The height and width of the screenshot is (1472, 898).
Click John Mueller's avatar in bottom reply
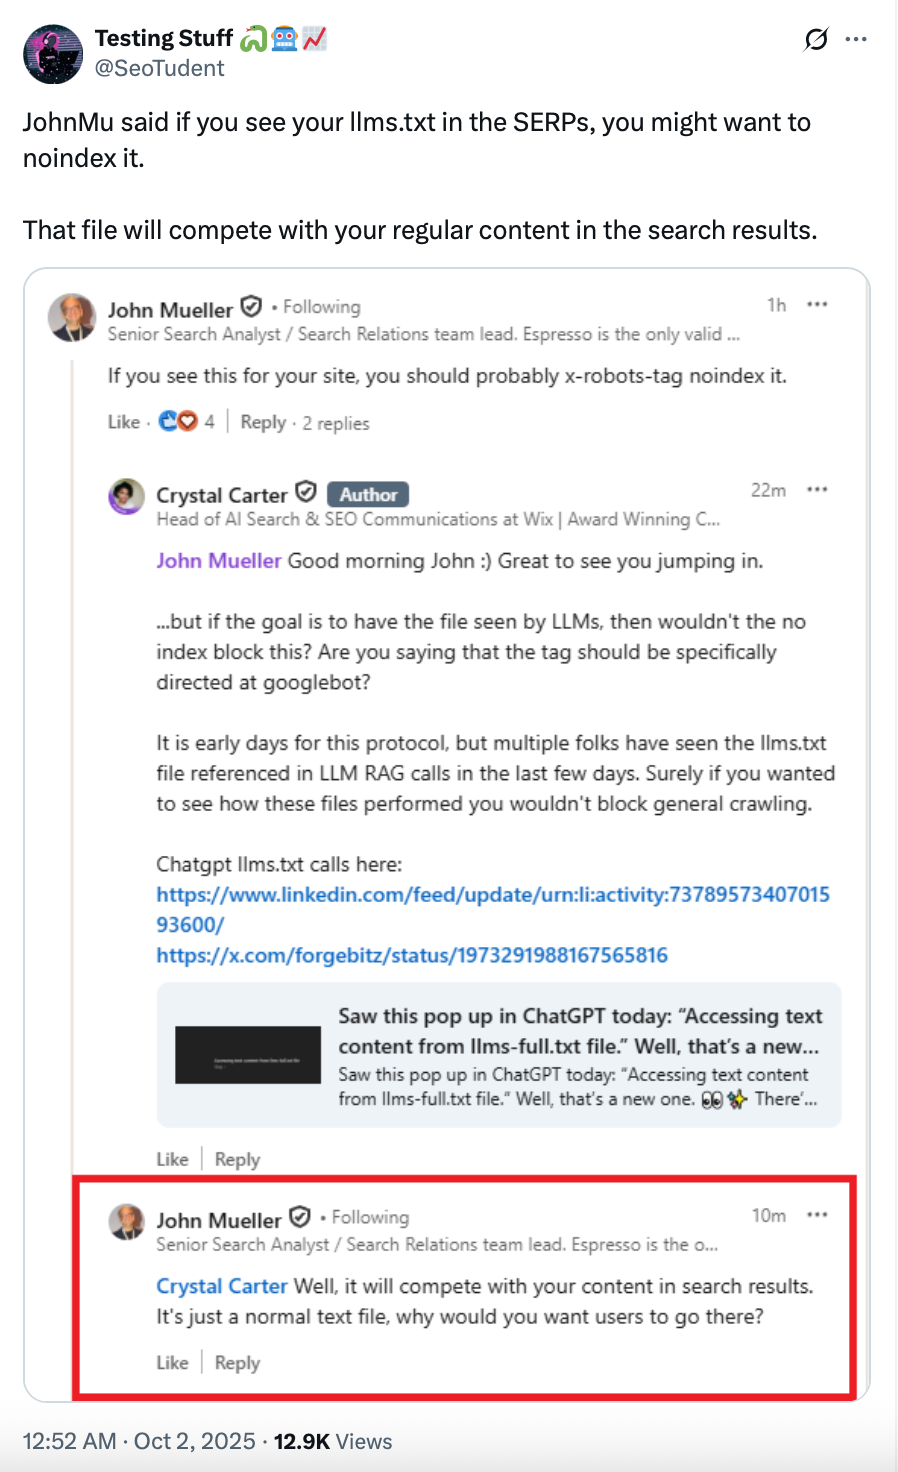tap(127, 1222)
